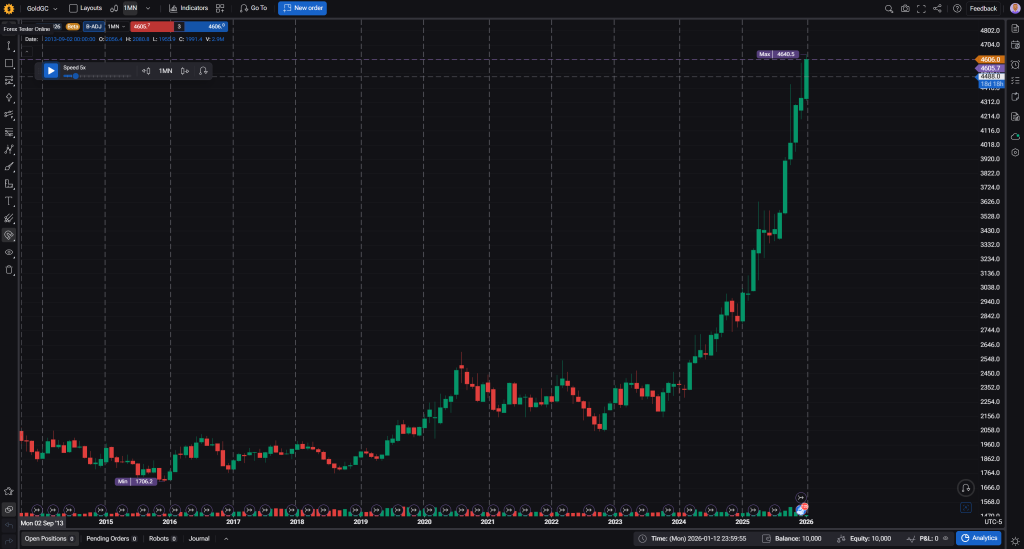Click the green cloud sync icon
The height and width of the screenshot is (549, 1024).
tap(1015, 136)
